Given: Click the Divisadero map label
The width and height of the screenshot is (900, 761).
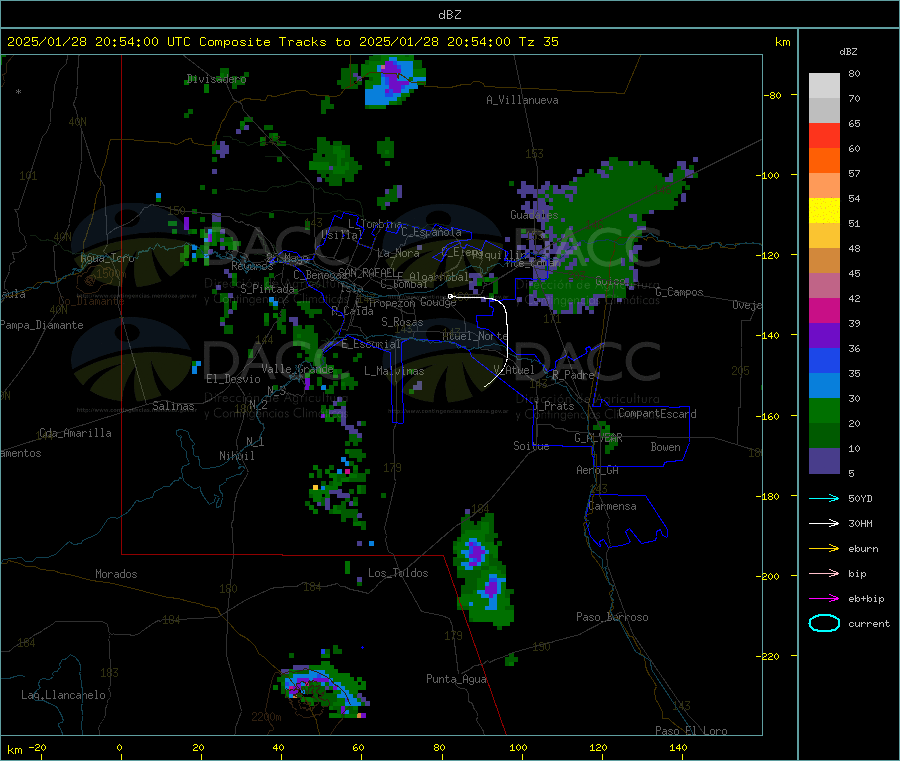Looking at the screenshot, I should (216, 79).
